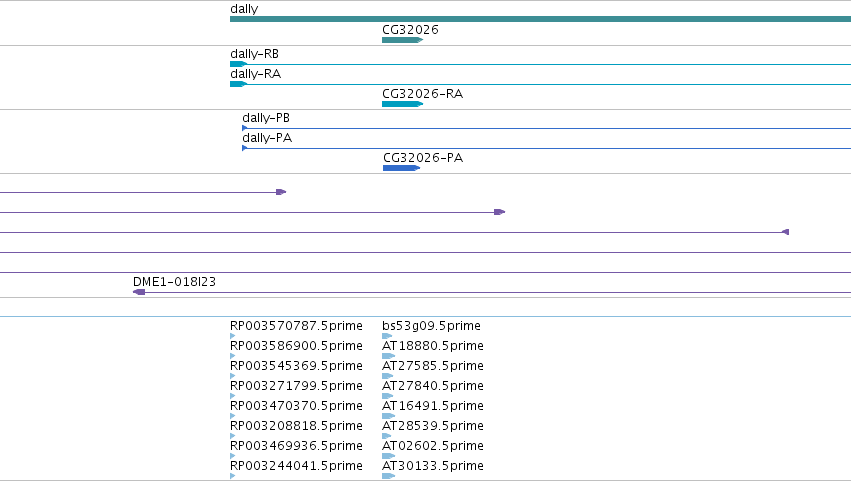Image resolution: width=851 pixels, height=481 pixels.
Task: Select the RP003586900.5prime EST marker
Action: point(233,356)
